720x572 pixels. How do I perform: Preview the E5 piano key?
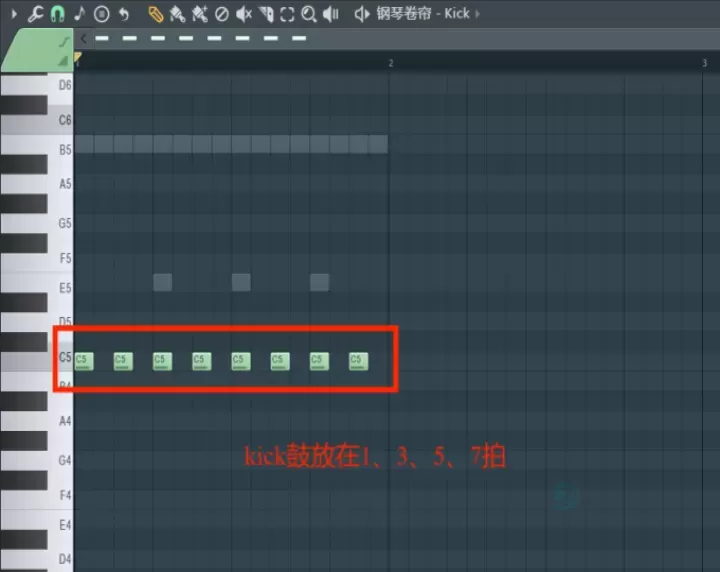(60, 288)
